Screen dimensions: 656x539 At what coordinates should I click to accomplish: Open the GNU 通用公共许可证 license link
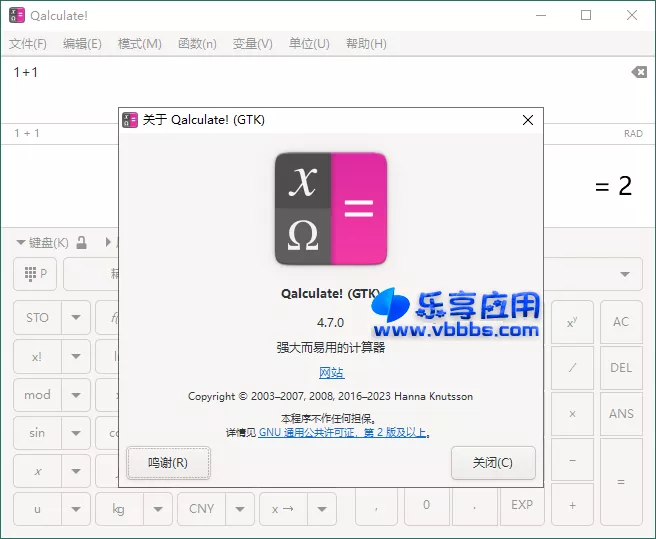343,432
